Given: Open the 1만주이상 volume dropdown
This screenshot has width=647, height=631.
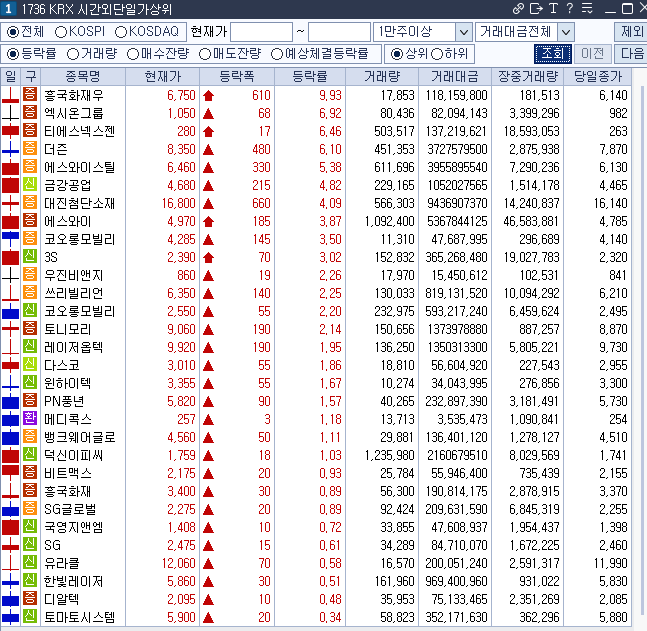Looking at the screenshot, I should point(463,32).
